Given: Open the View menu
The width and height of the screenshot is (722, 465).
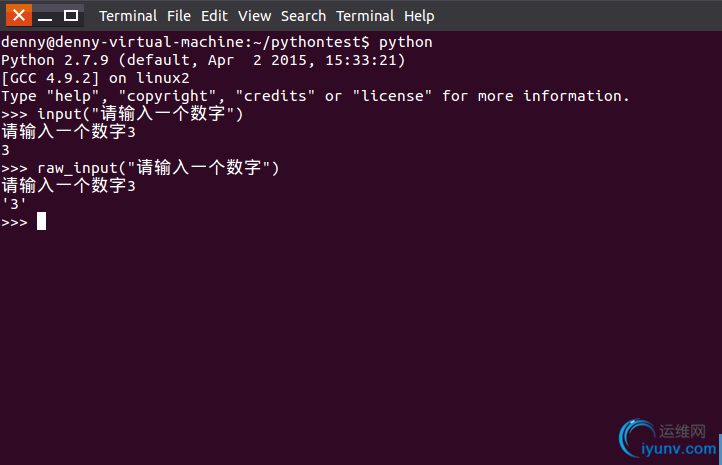Looking at the screenshot, I should [x=254, y=16].
